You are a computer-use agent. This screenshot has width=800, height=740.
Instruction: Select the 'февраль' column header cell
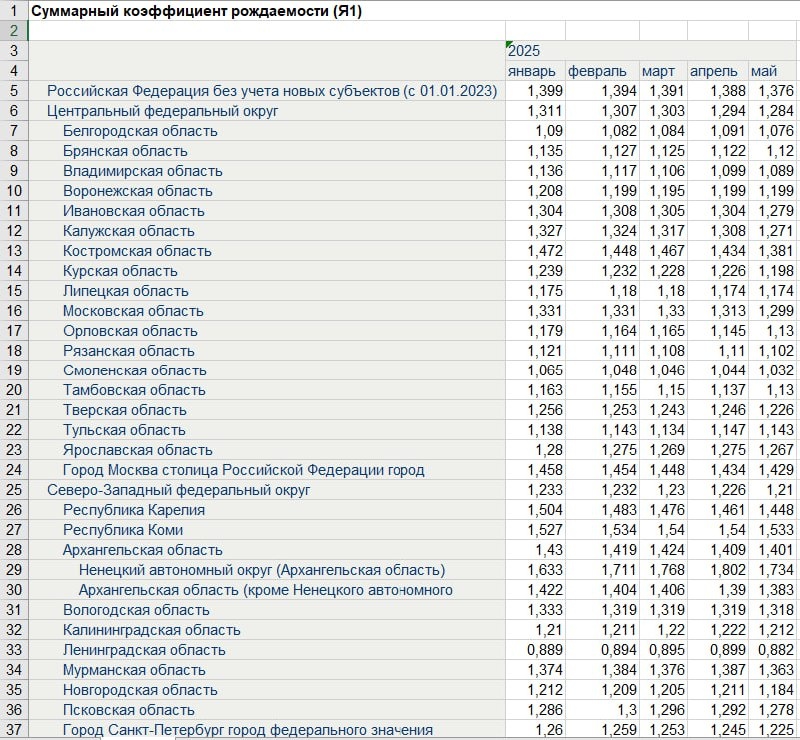602,71
